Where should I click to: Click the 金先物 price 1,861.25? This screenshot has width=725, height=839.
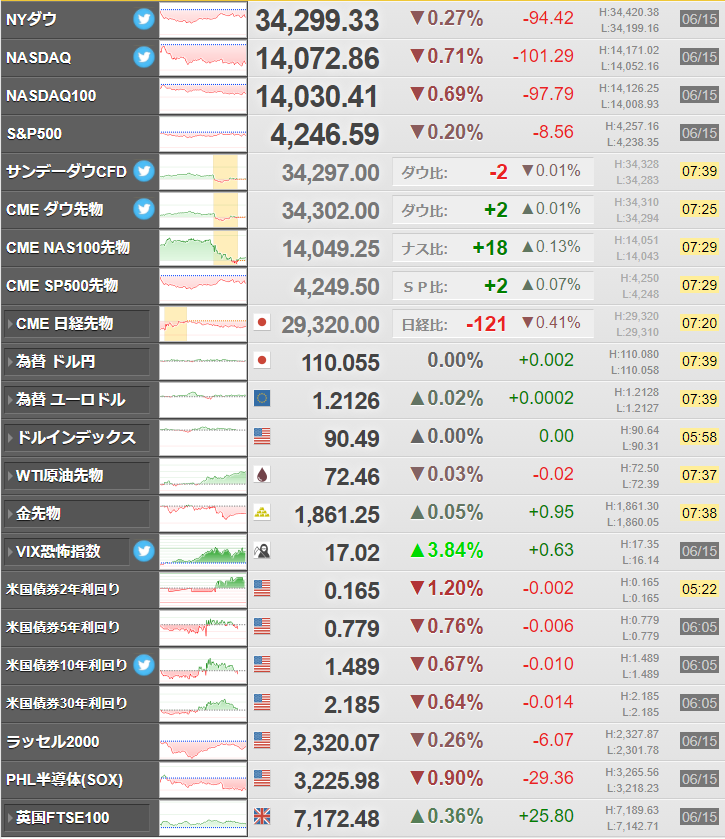[337, 515]
